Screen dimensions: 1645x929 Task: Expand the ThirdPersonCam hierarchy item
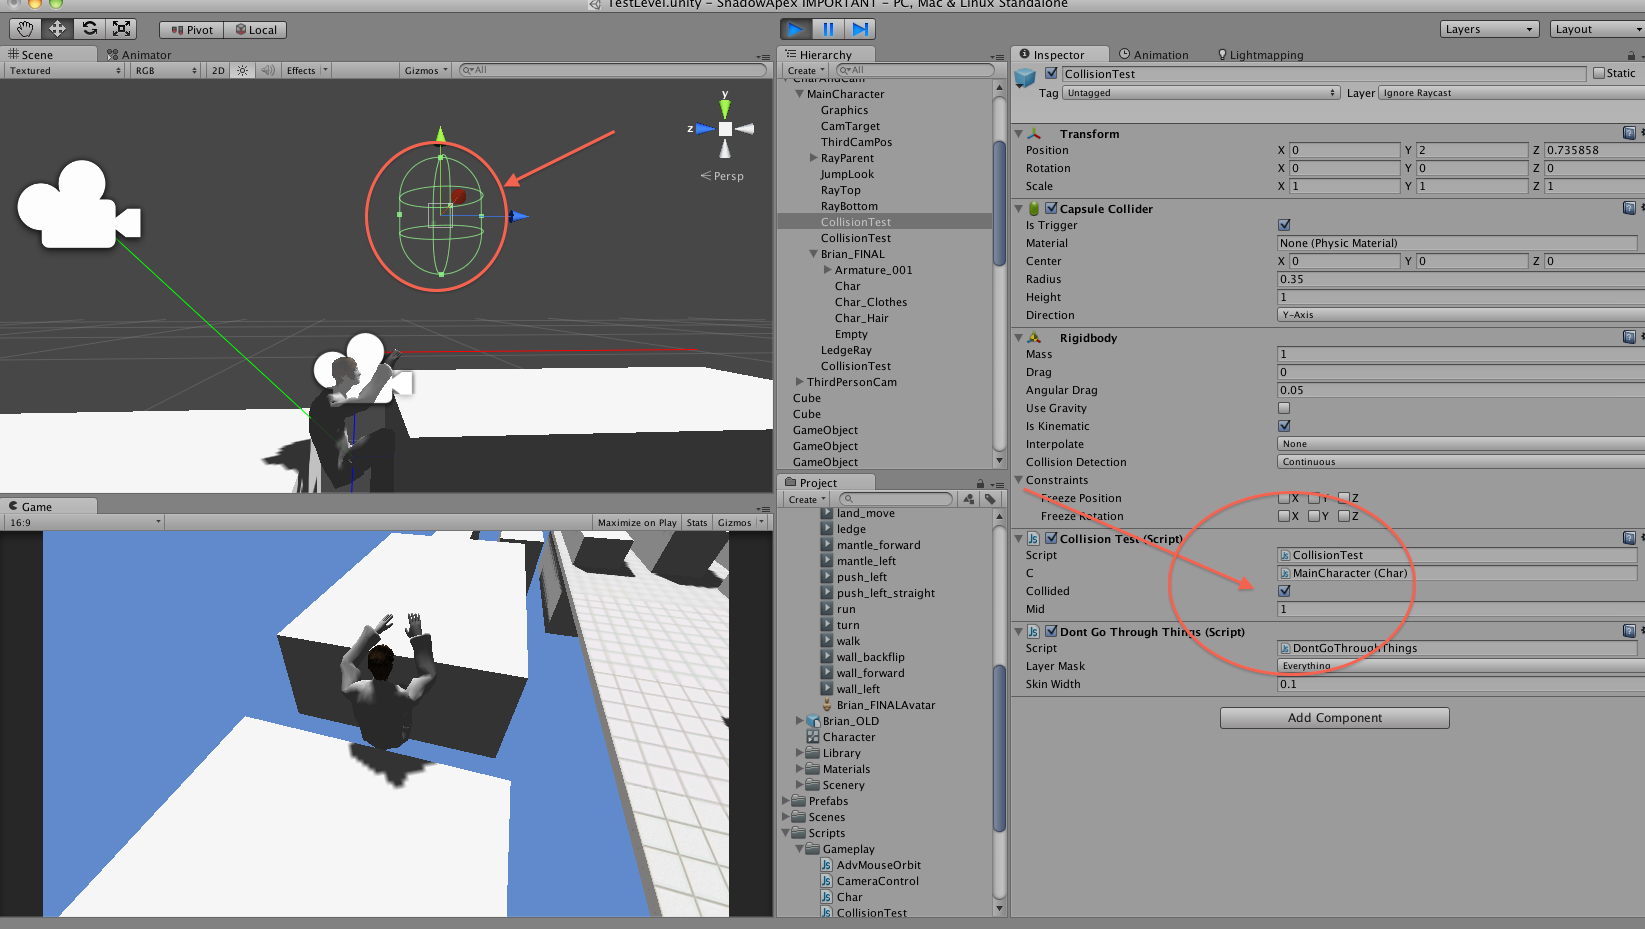point(799,382)
